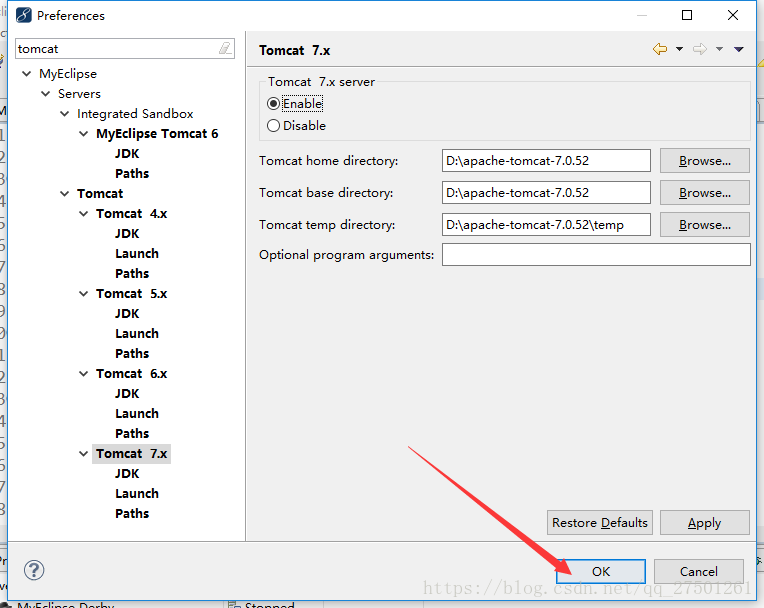Click the Tomcat base directory field
The width and height of the screenshot is (764, 608).
[546, 193]
